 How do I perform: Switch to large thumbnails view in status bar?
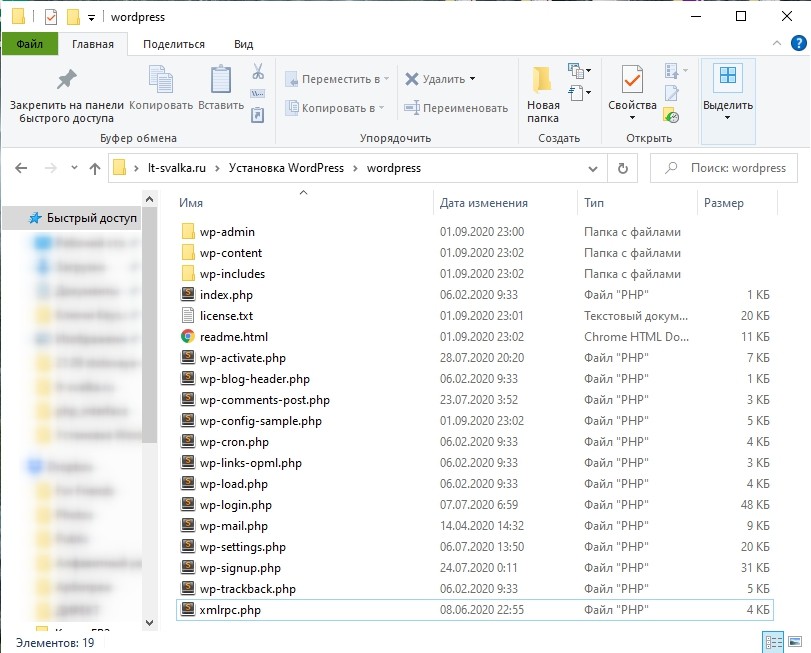tap(794, 642)
